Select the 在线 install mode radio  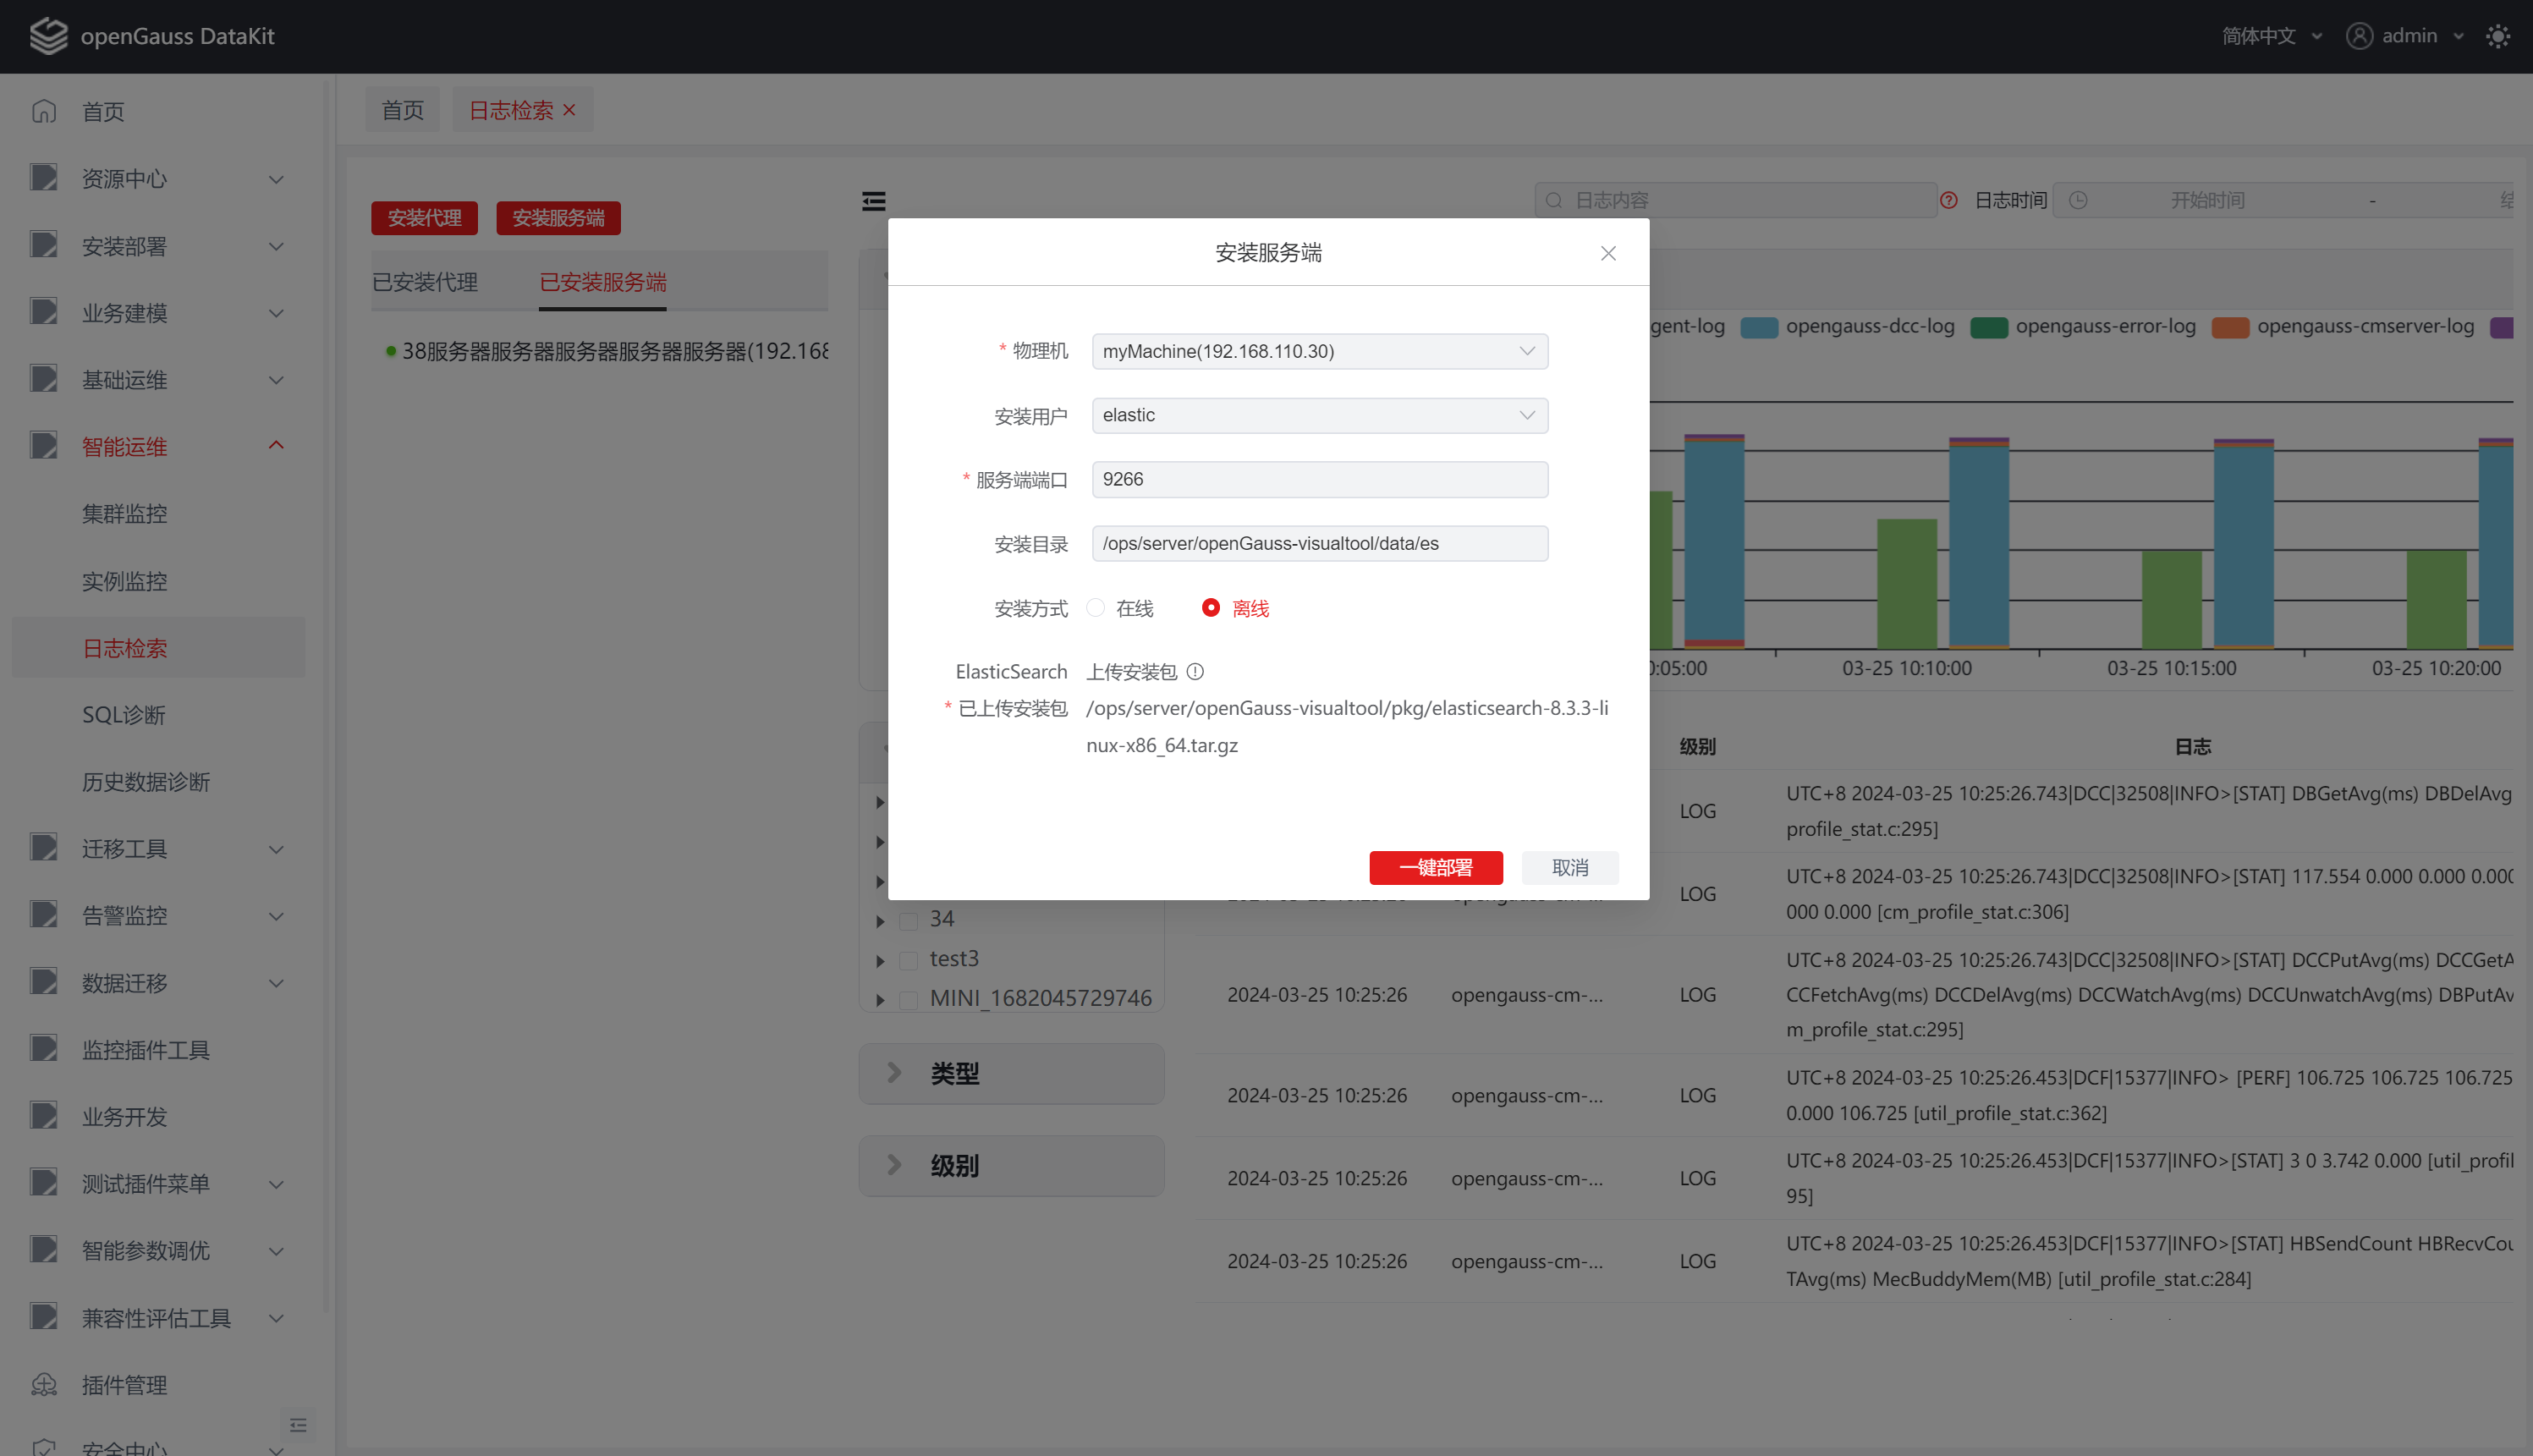coord(1096,608)
